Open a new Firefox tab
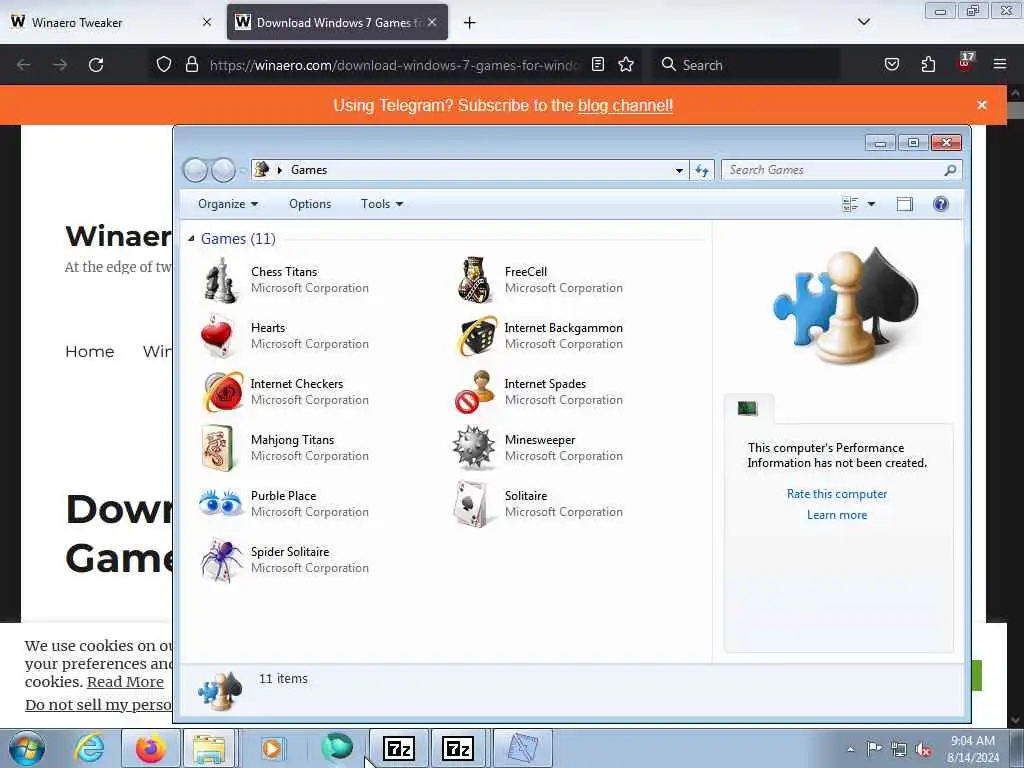This screenshot has width=1024, height=768. point(470,23)
